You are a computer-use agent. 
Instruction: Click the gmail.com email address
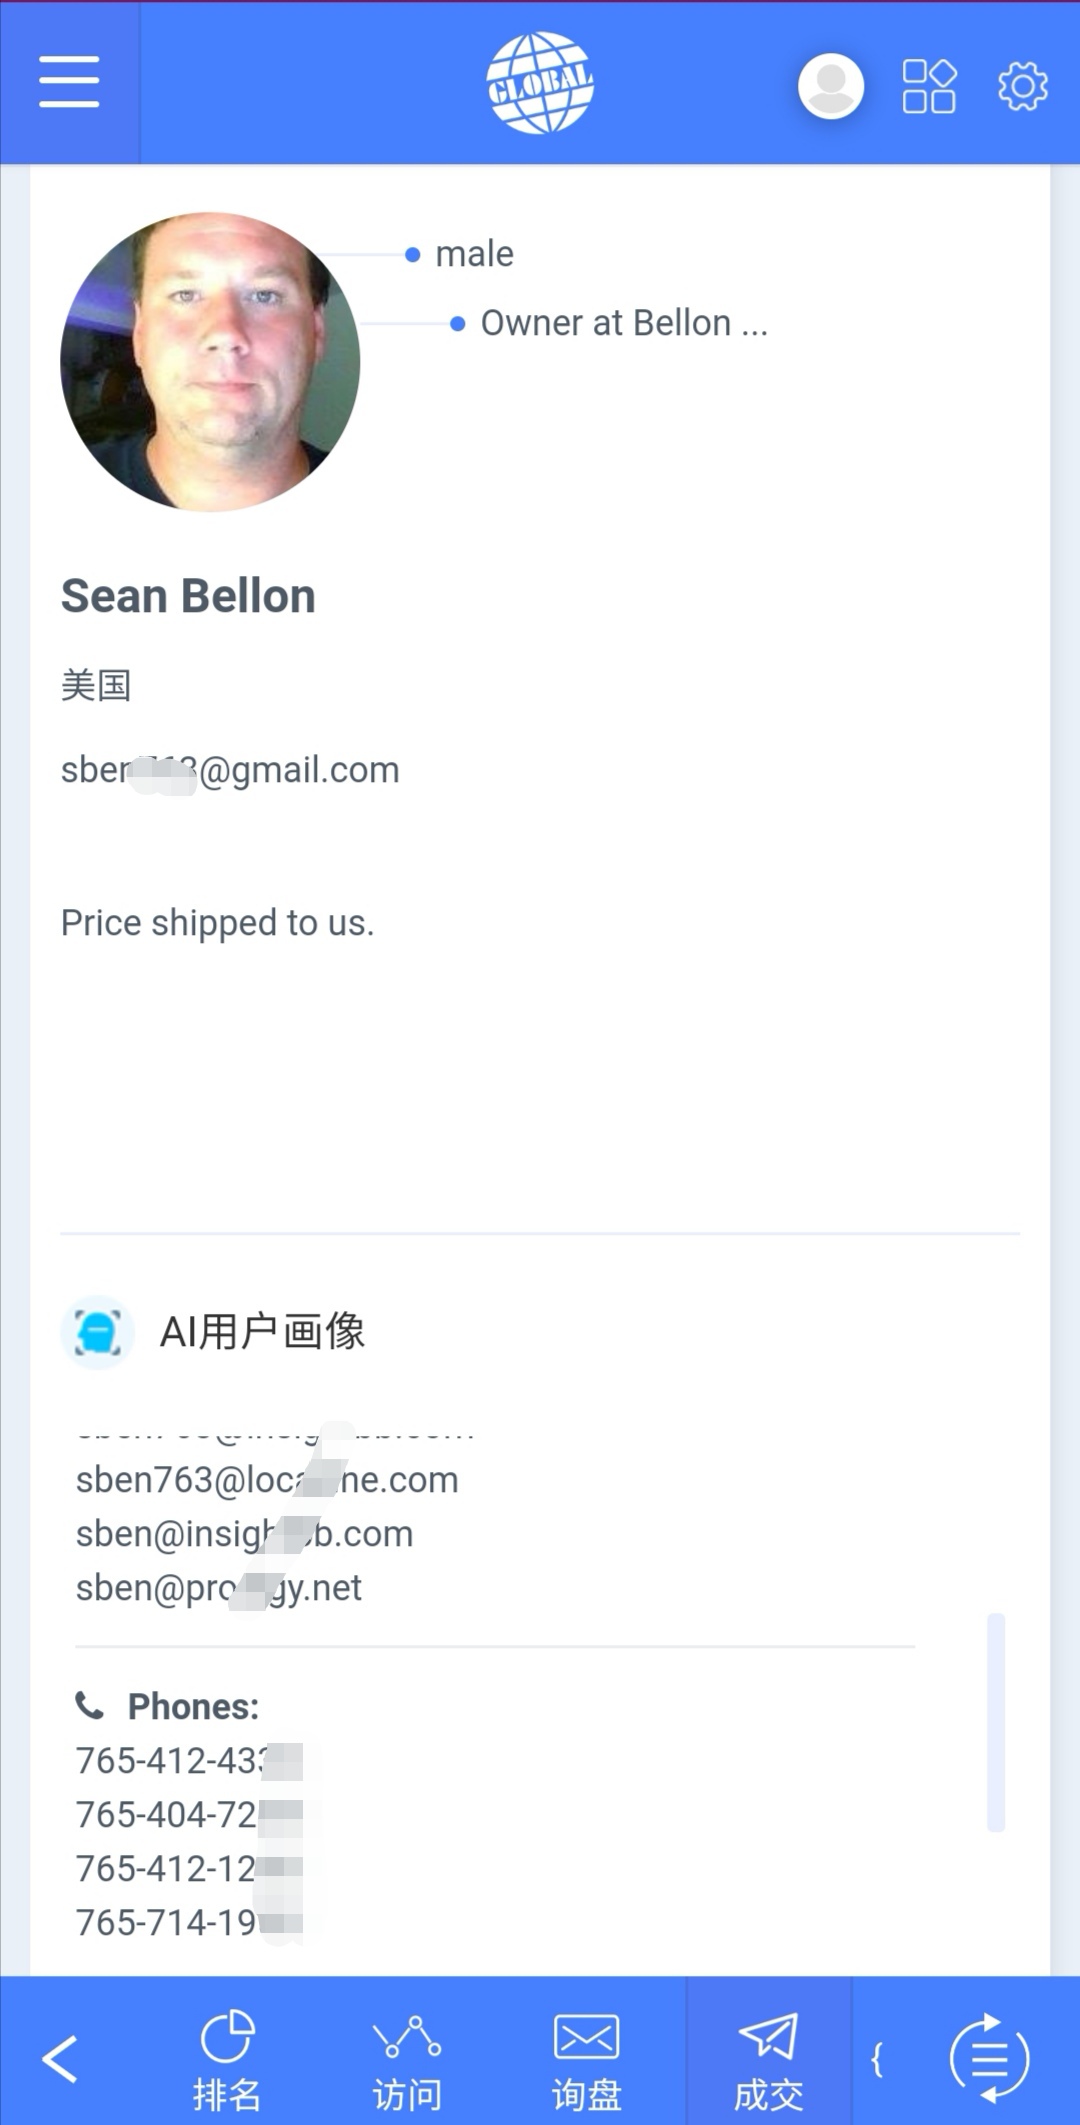[x=230, y=770]
